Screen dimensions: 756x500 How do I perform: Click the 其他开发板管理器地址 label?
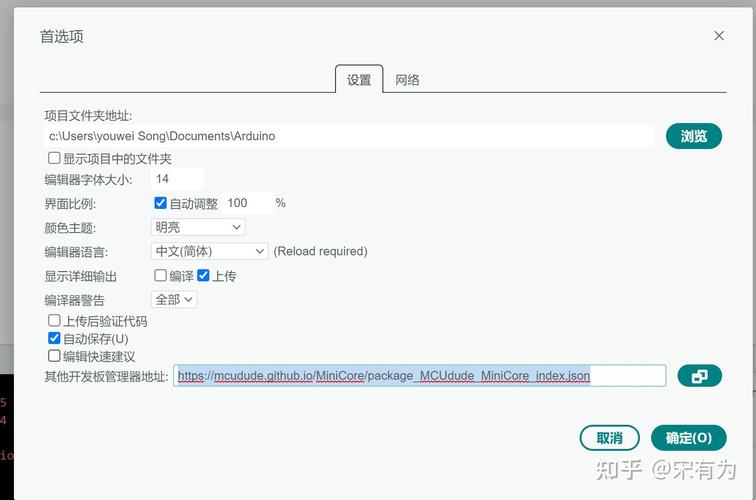click(107, 376)
